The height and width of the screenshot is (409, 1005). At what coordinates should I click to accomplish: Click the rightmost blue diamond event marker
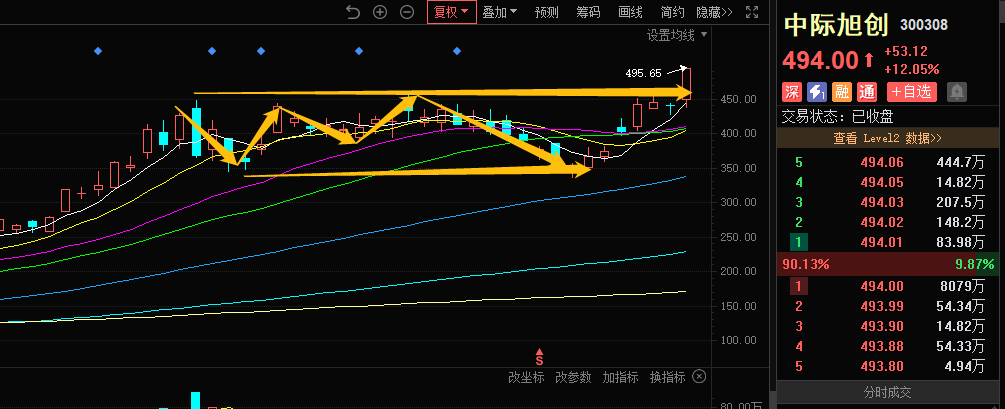click(457, 51)
